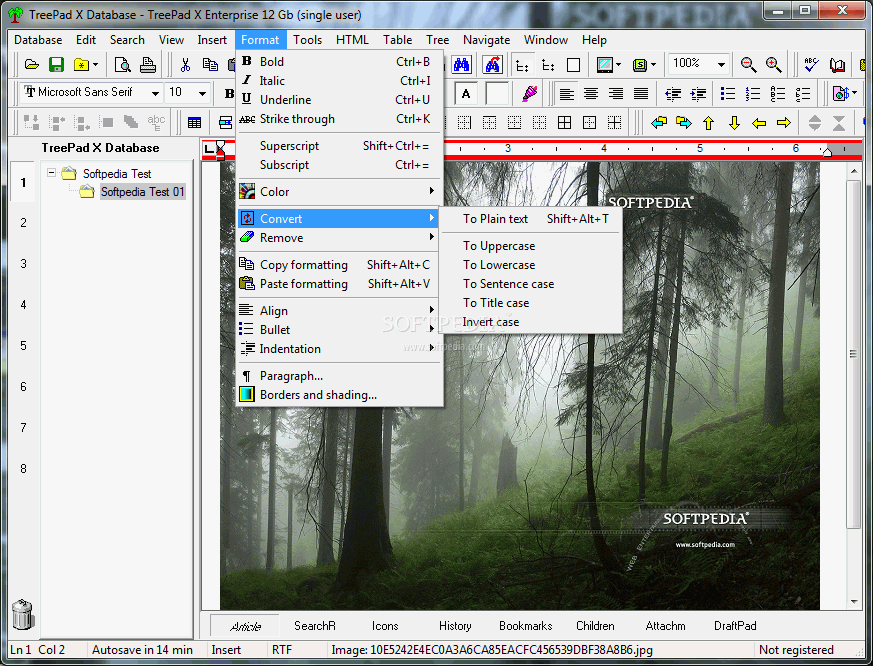This screenshot has height=666, width=873.
Task: Open the thesaurus book icon
Action: 837,65
